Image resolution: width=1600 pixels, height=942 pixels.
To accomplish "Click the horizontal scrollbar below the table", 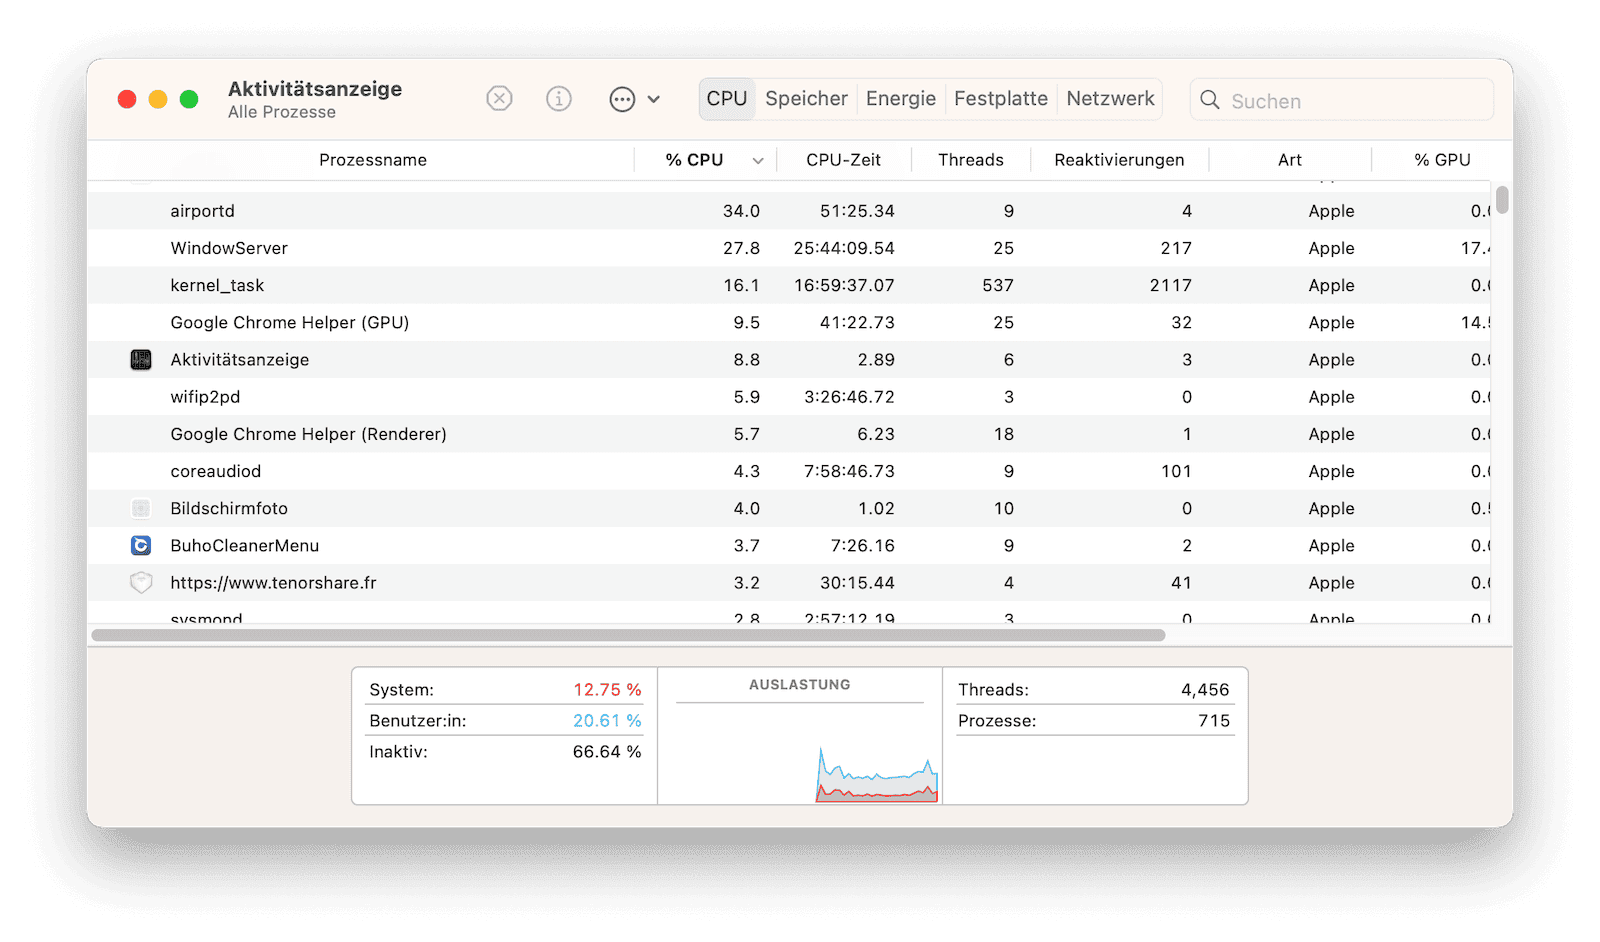I will tap(628, 635).
